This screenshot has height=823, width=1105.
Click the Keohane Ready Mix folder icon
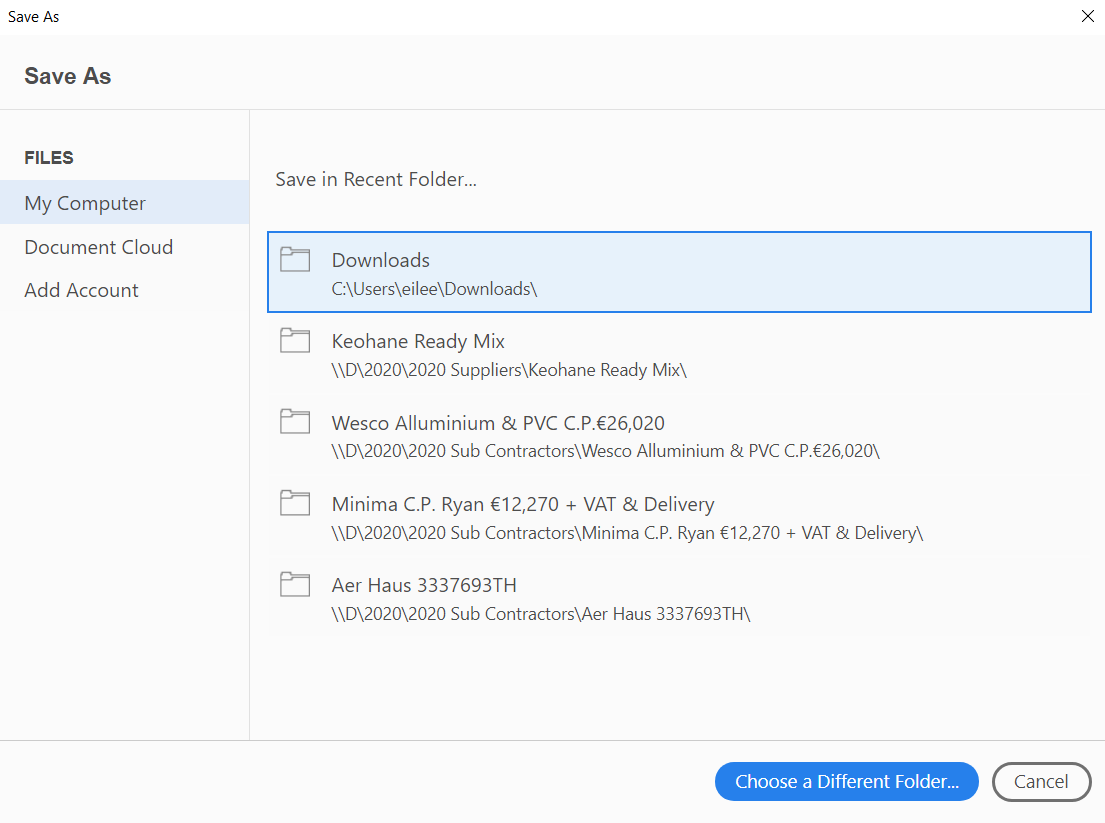pyautogui.click(x=295, y=340)
